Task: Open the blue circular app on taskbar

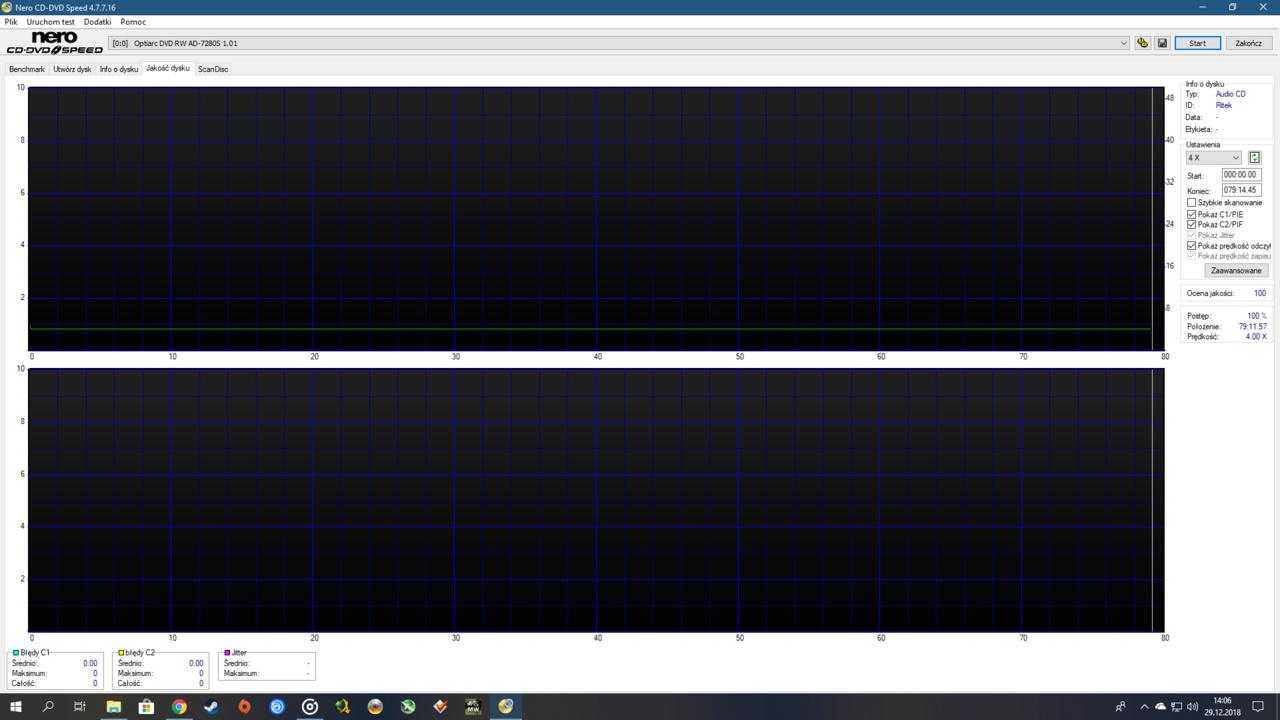Action: [277, 706]
